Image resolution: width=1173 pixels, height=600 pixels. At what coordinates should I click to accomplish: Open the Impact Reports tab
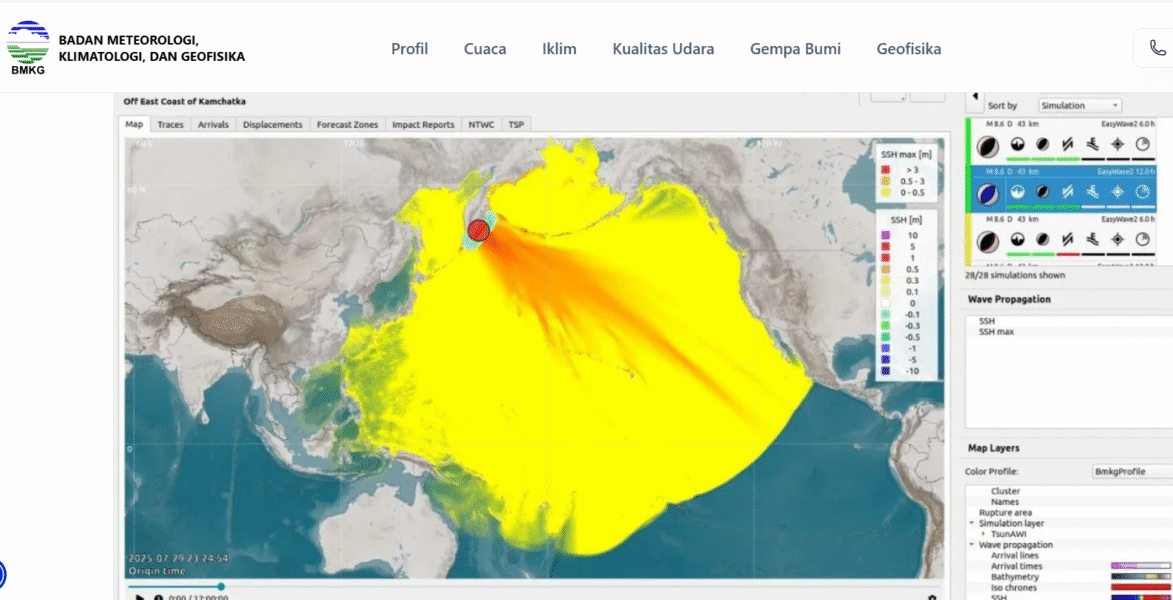click(x=423, y=124)
